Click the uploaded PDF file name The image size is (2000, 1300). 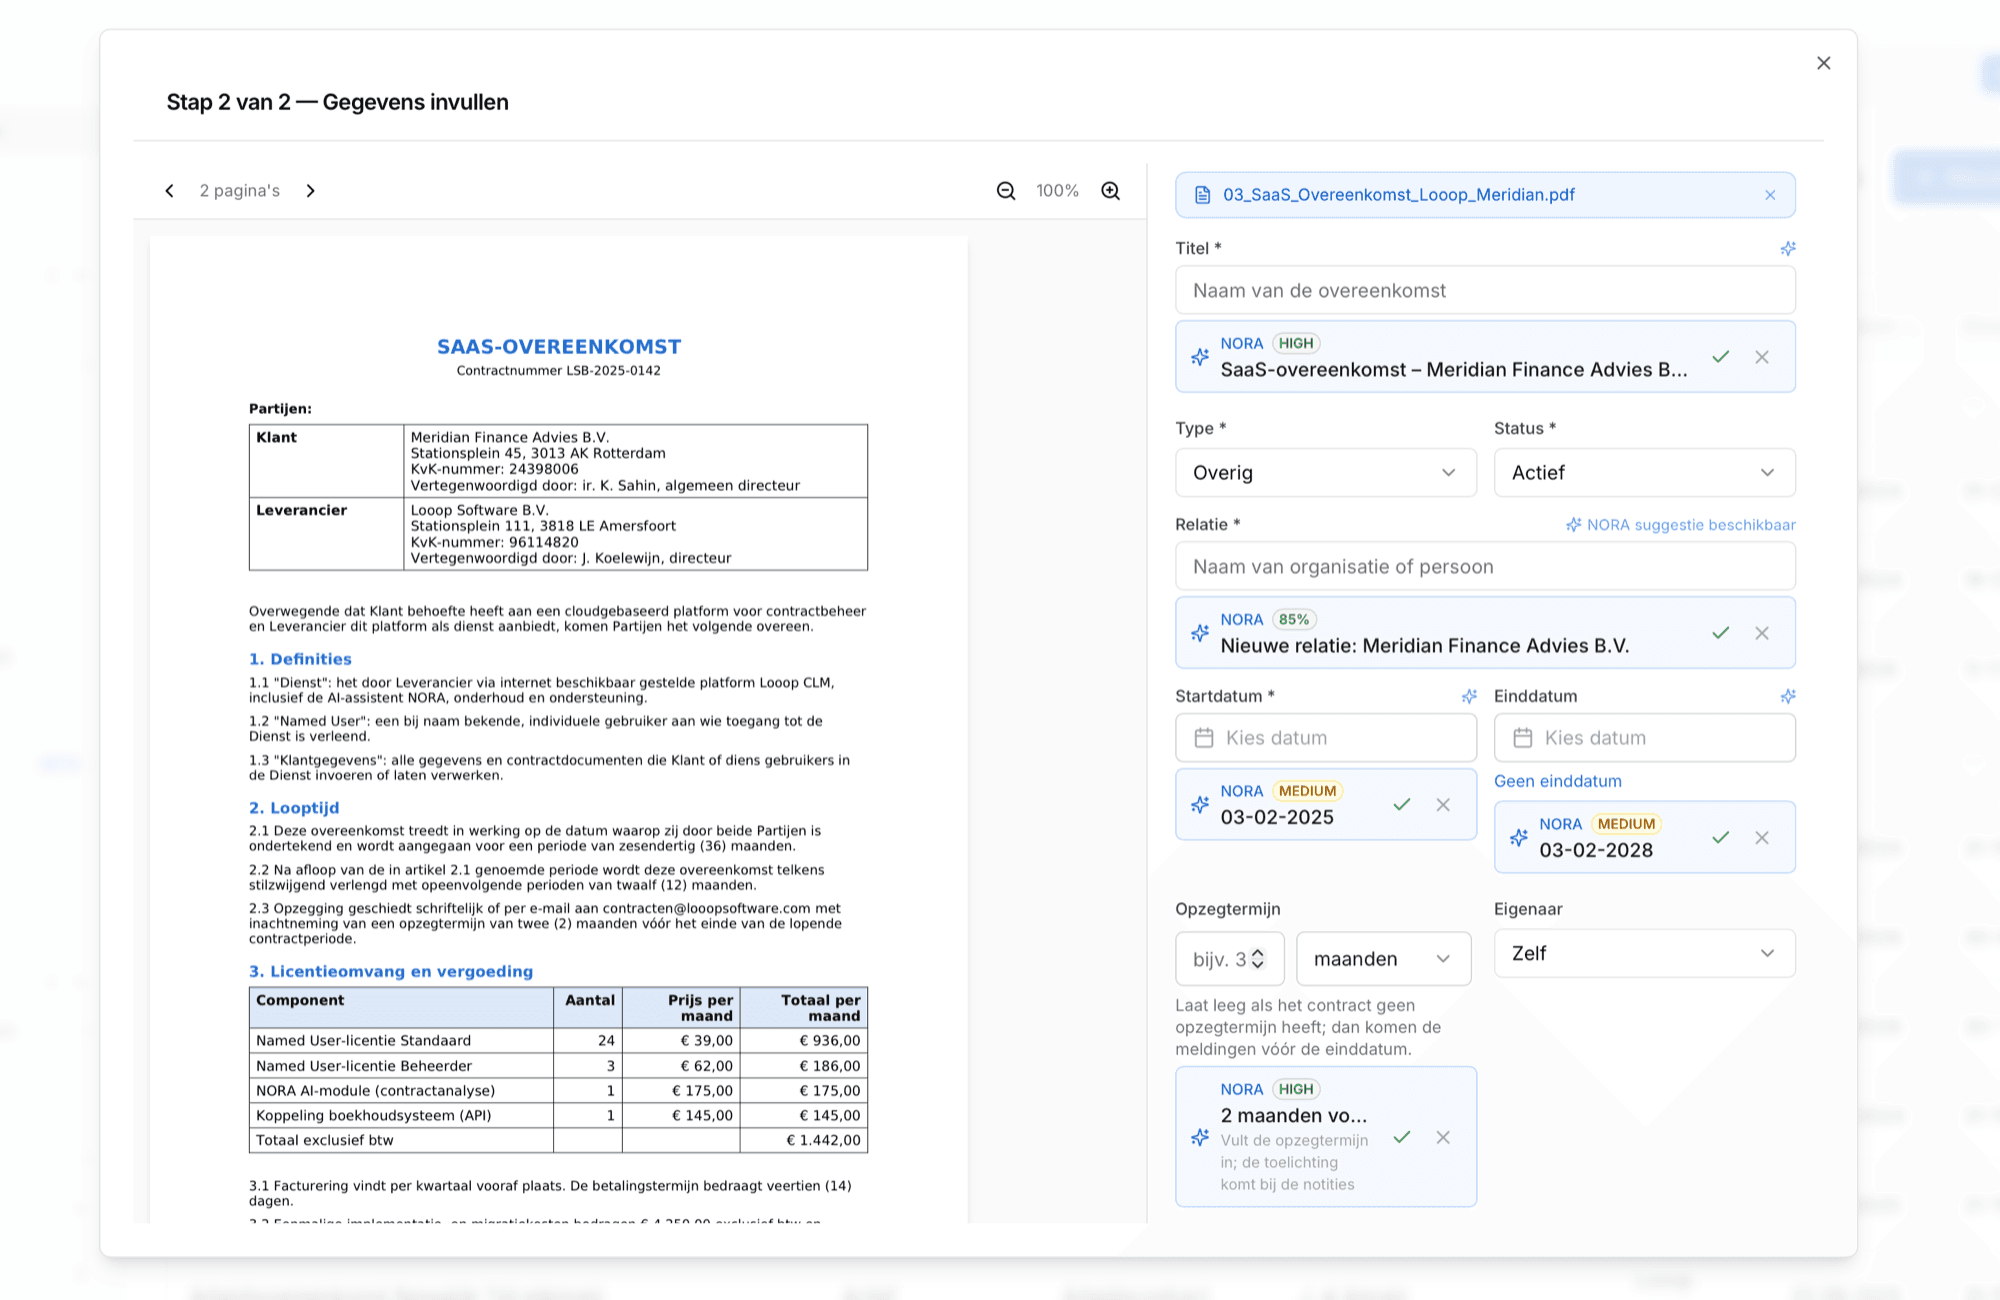[1398, 195]
